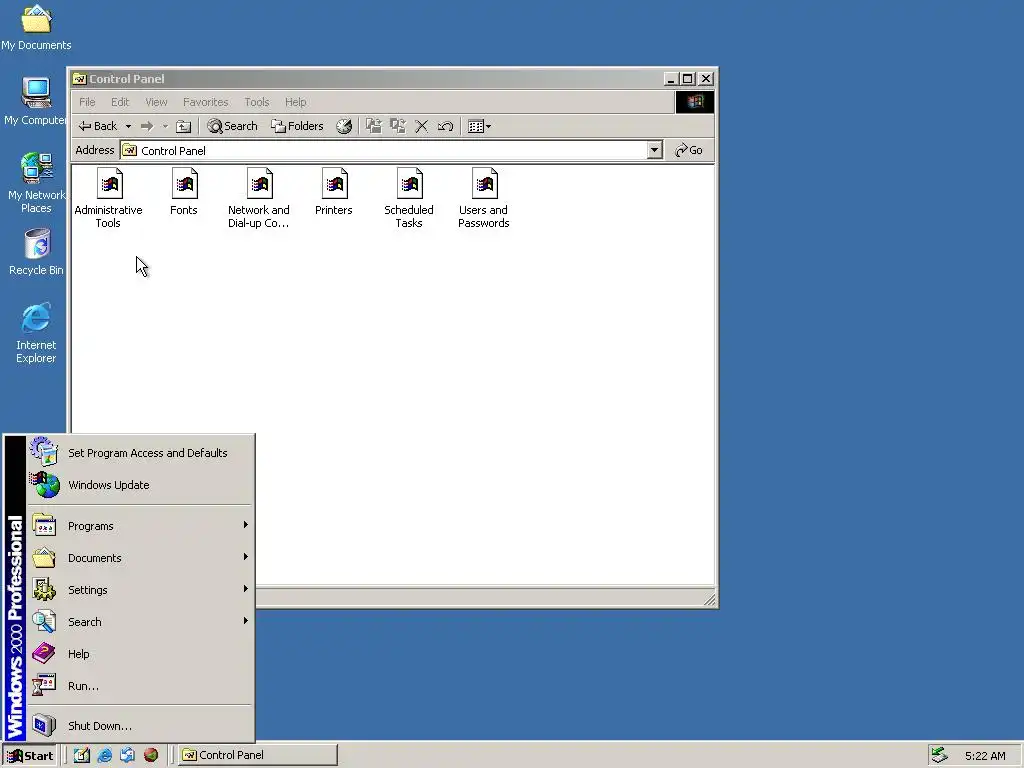Select Run... in the Start menu
1024x768 pixels.
tap(139, 686)
